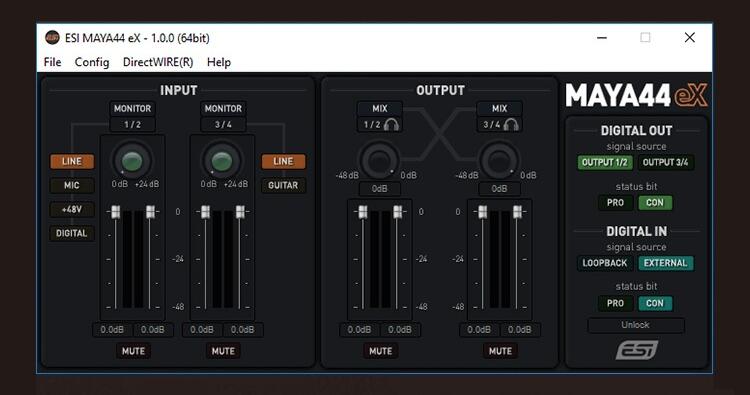Click the ESI logo in the right panel
The image size is (750, 395).
pyautogui.click(x=637, y=350)
